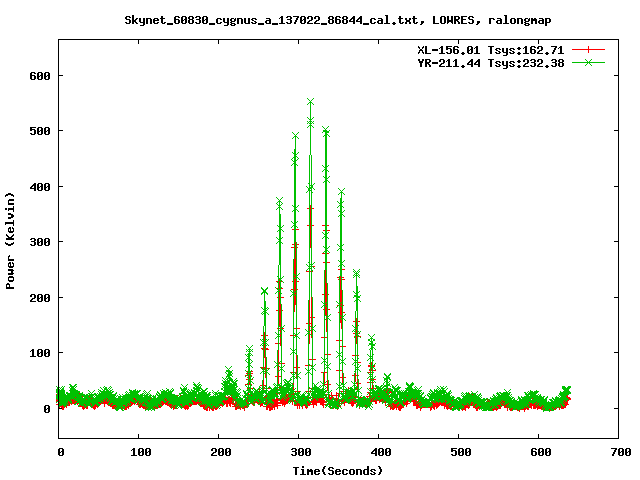Click the Time(Seconds) x-axis label

click(338, 471)
